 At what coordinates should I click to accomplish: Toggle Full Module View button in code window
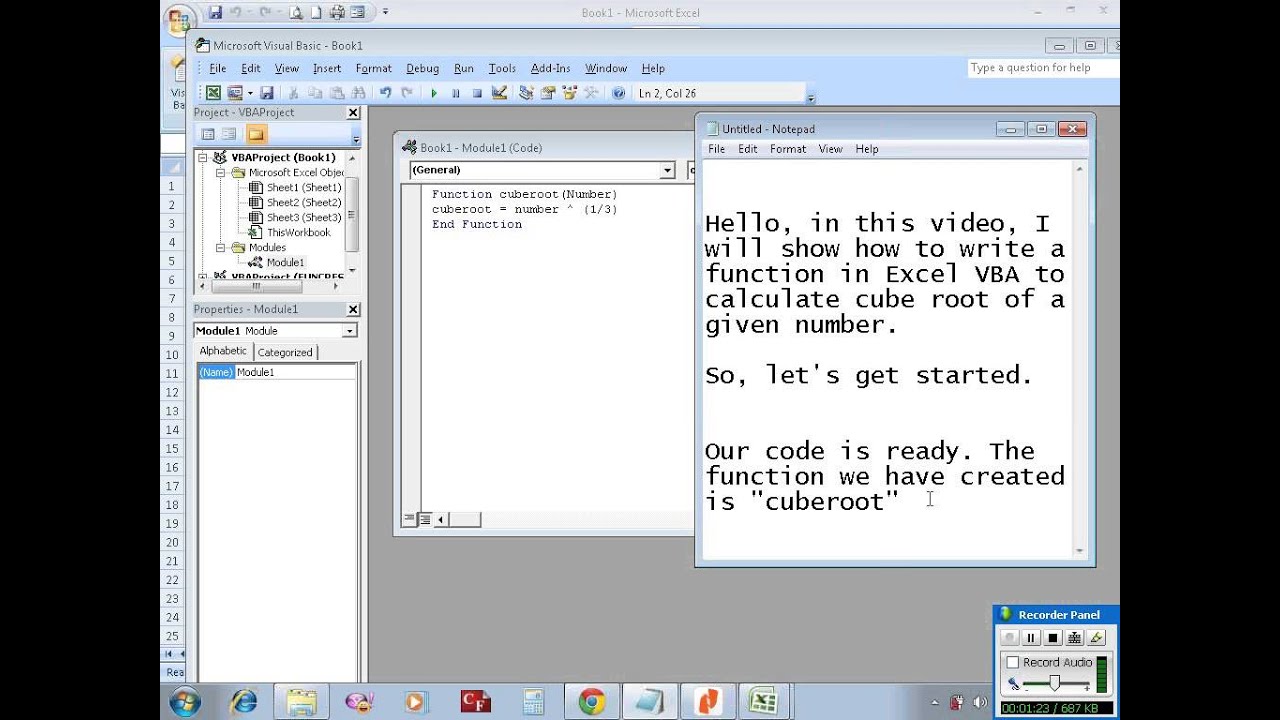tap(425, 519)
